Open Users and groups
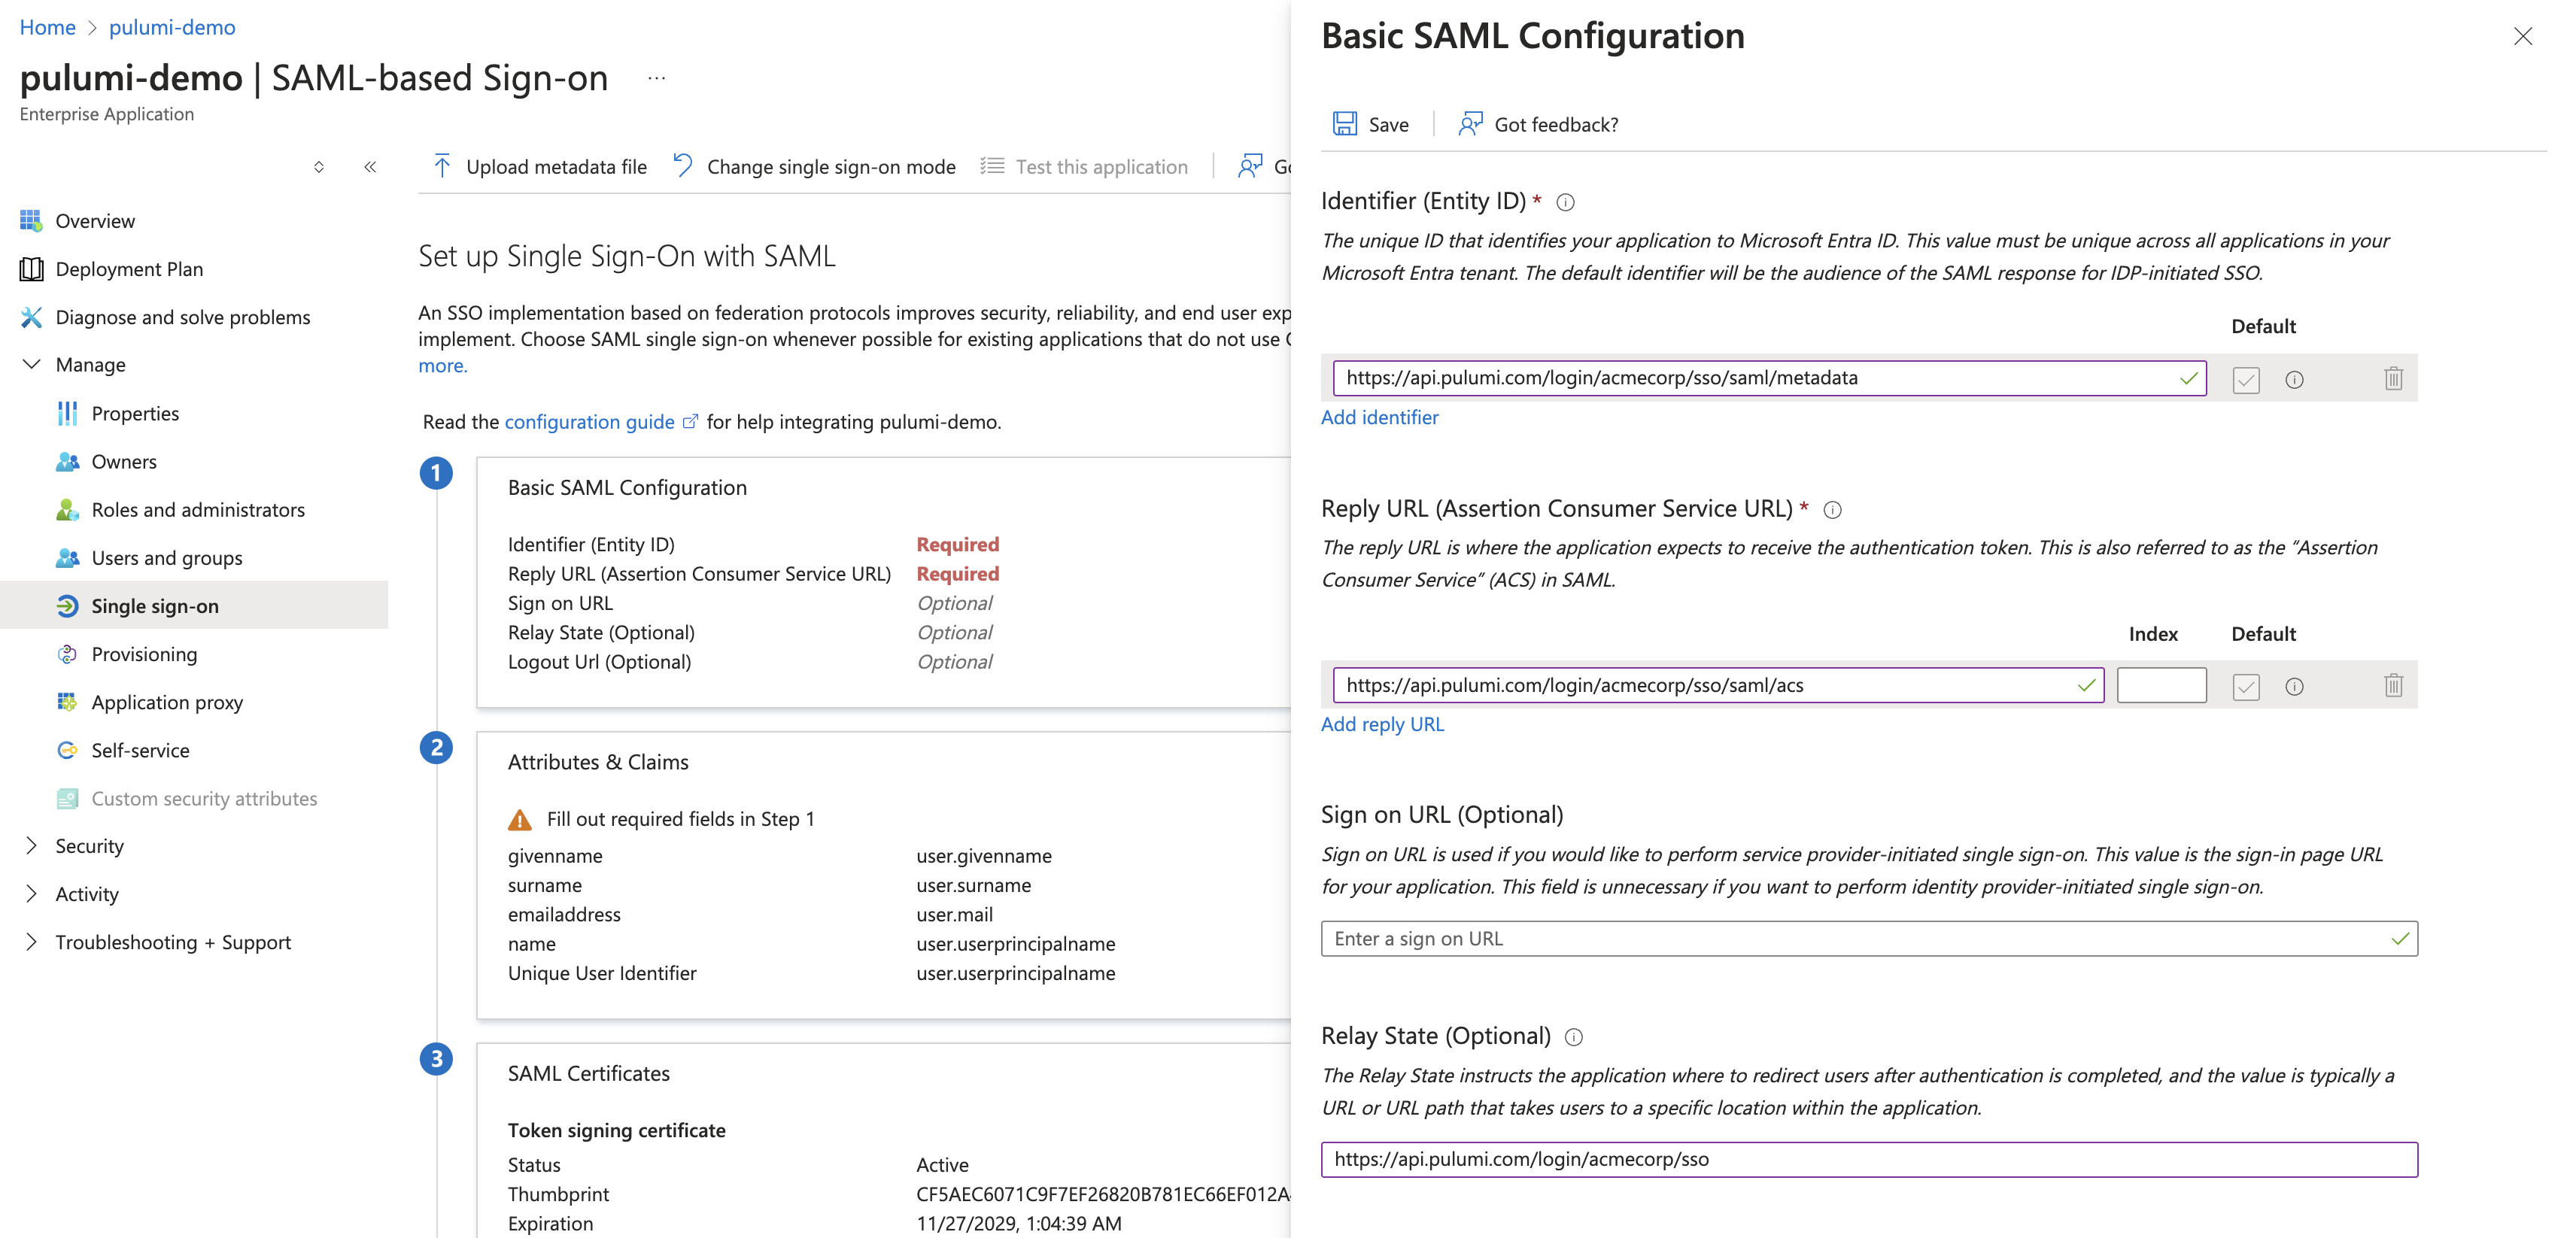Viewport: 2576px width, 1238px height. 167,558
